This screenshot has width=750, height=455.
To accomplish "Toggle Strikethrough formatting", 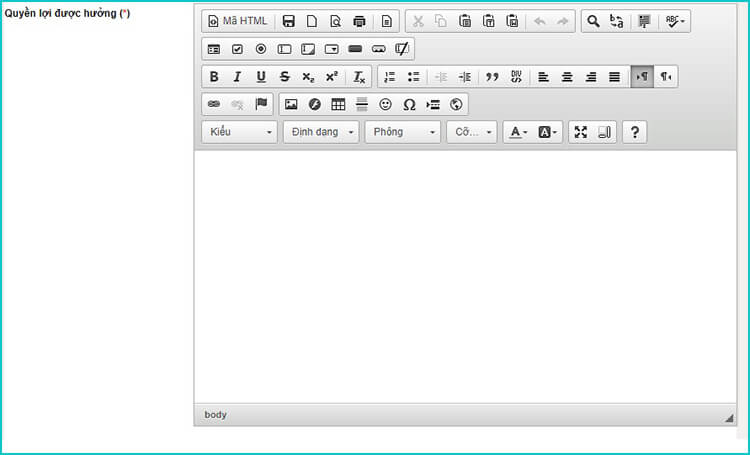I will point(285,77).
